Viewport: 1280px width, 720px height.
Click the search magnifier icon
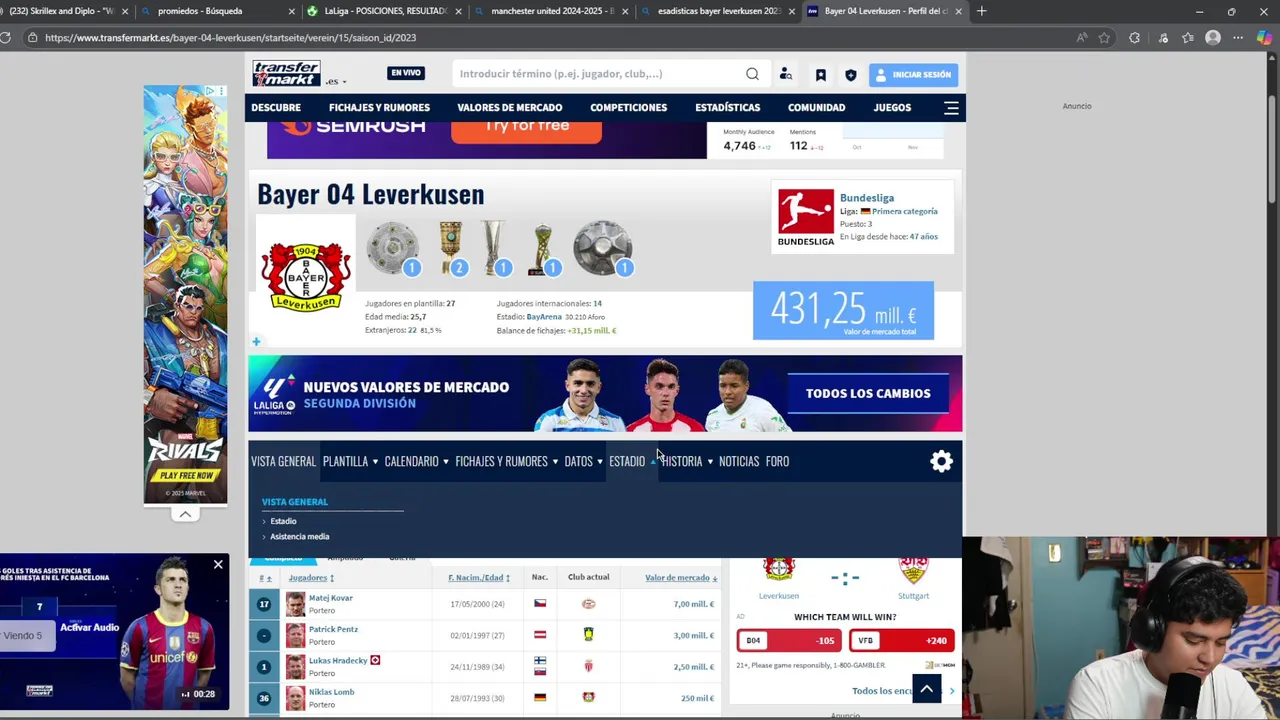click(752, 74)
